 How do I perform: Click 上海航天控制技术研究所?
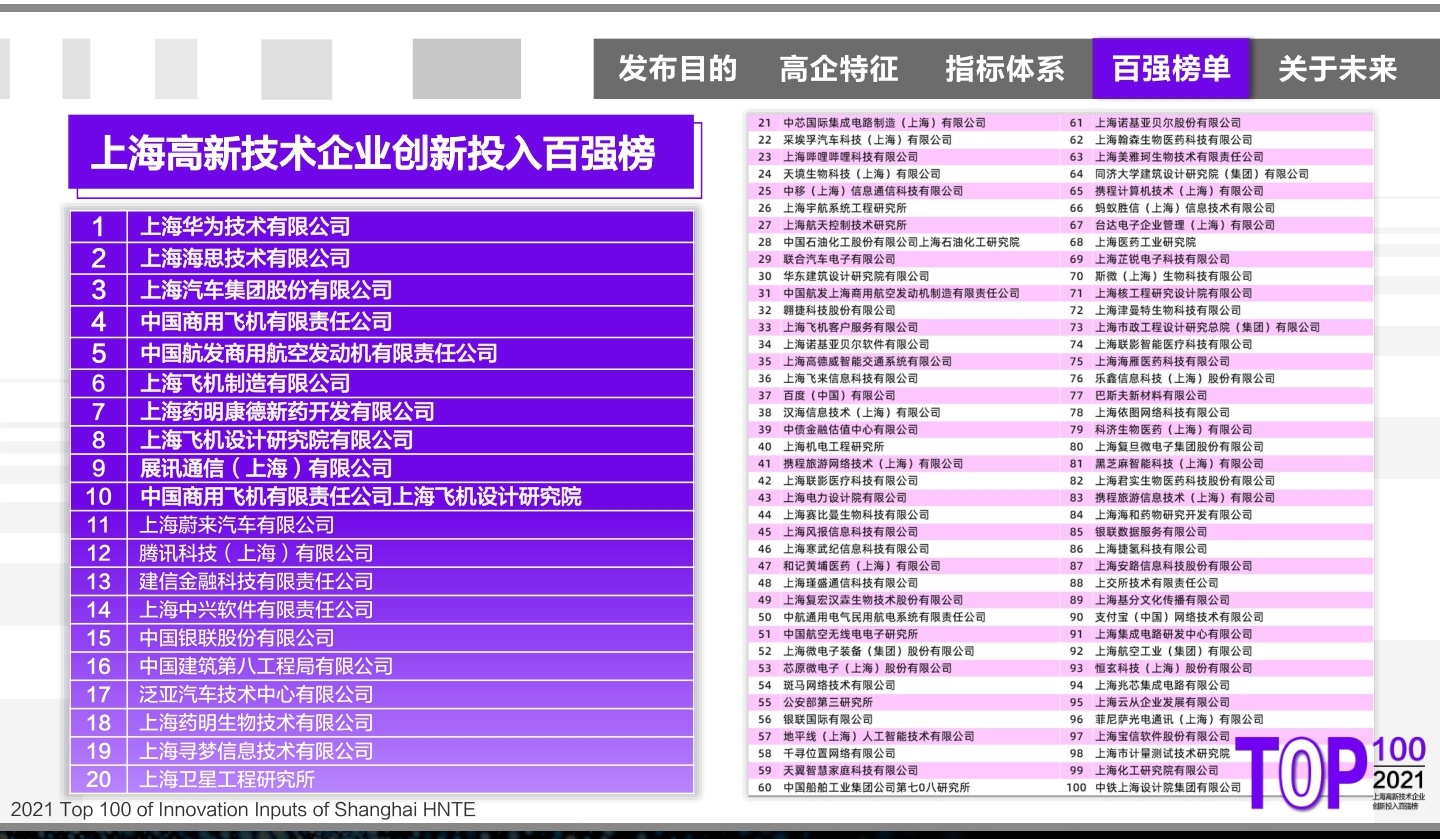tap(844, 225)
